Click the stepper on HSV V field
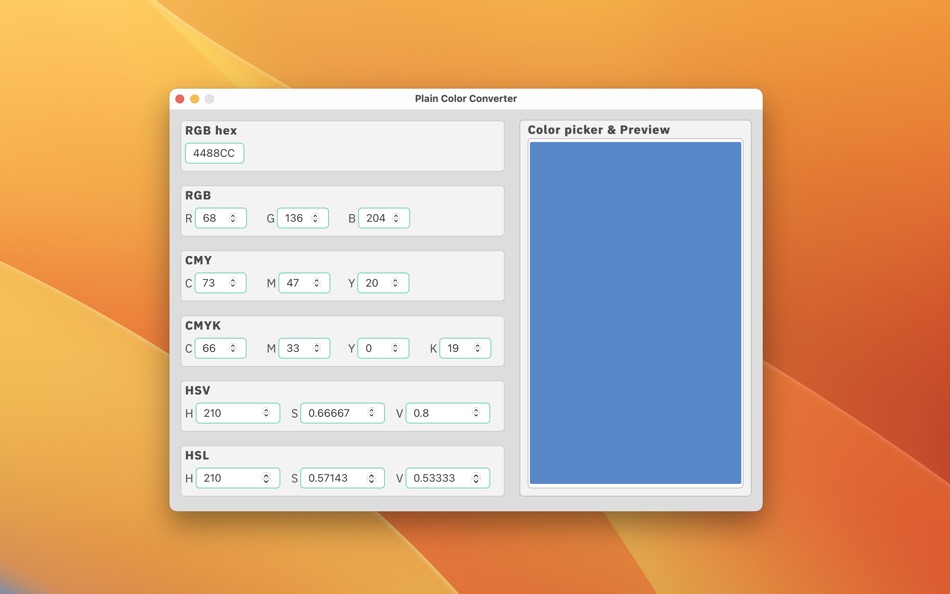Viewport: 950px width, 594px height. point(476,413)
